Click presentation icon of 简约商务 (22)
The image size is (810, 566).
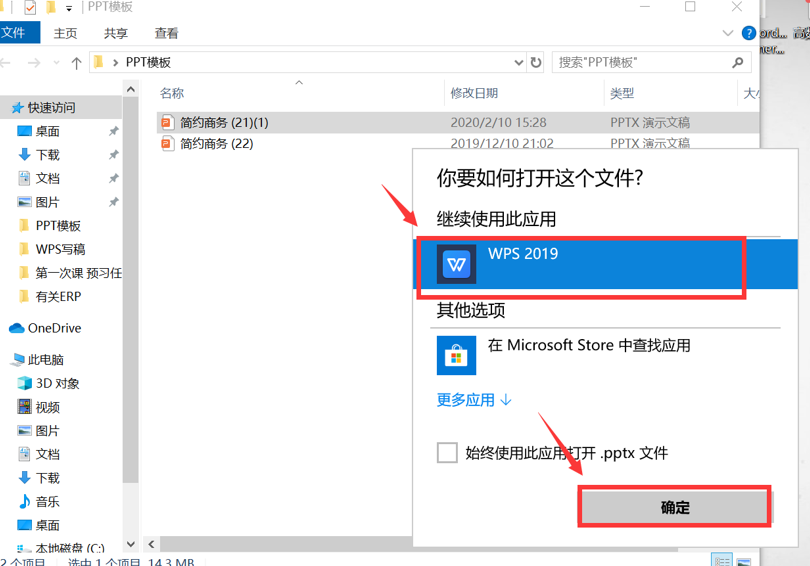(x=167, y=143)
